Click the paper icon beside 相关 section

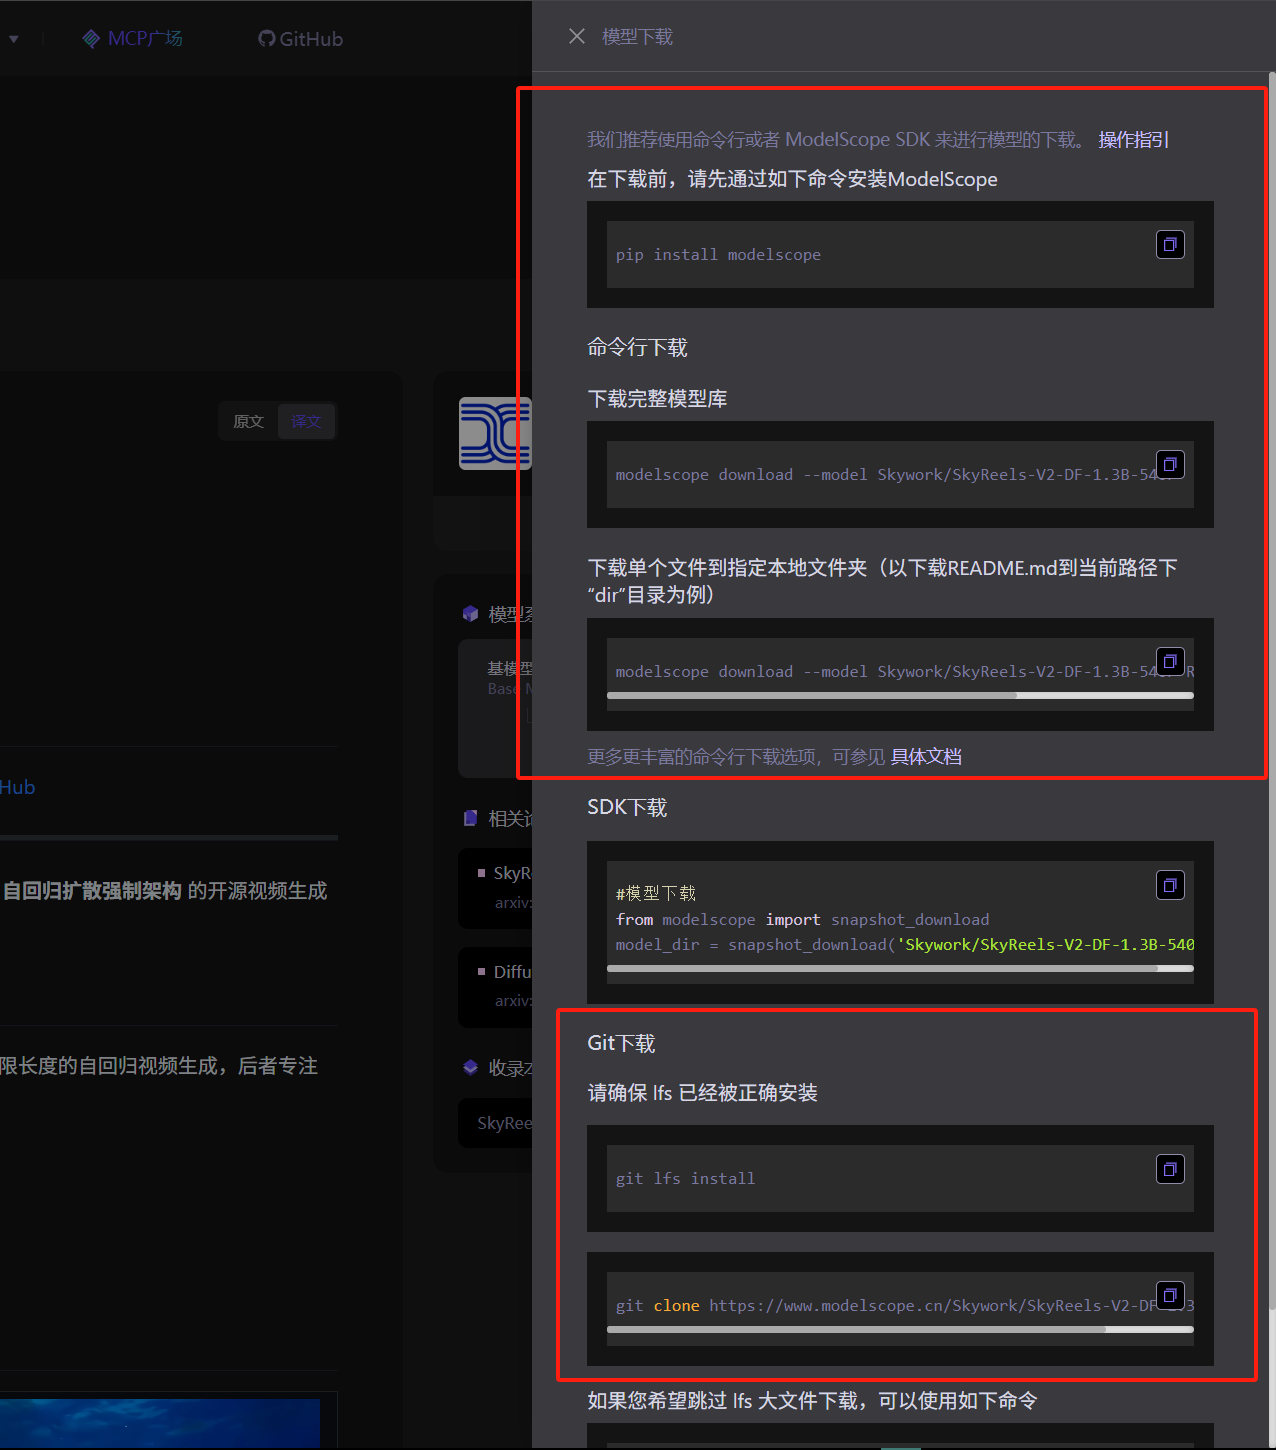point(470,818)
